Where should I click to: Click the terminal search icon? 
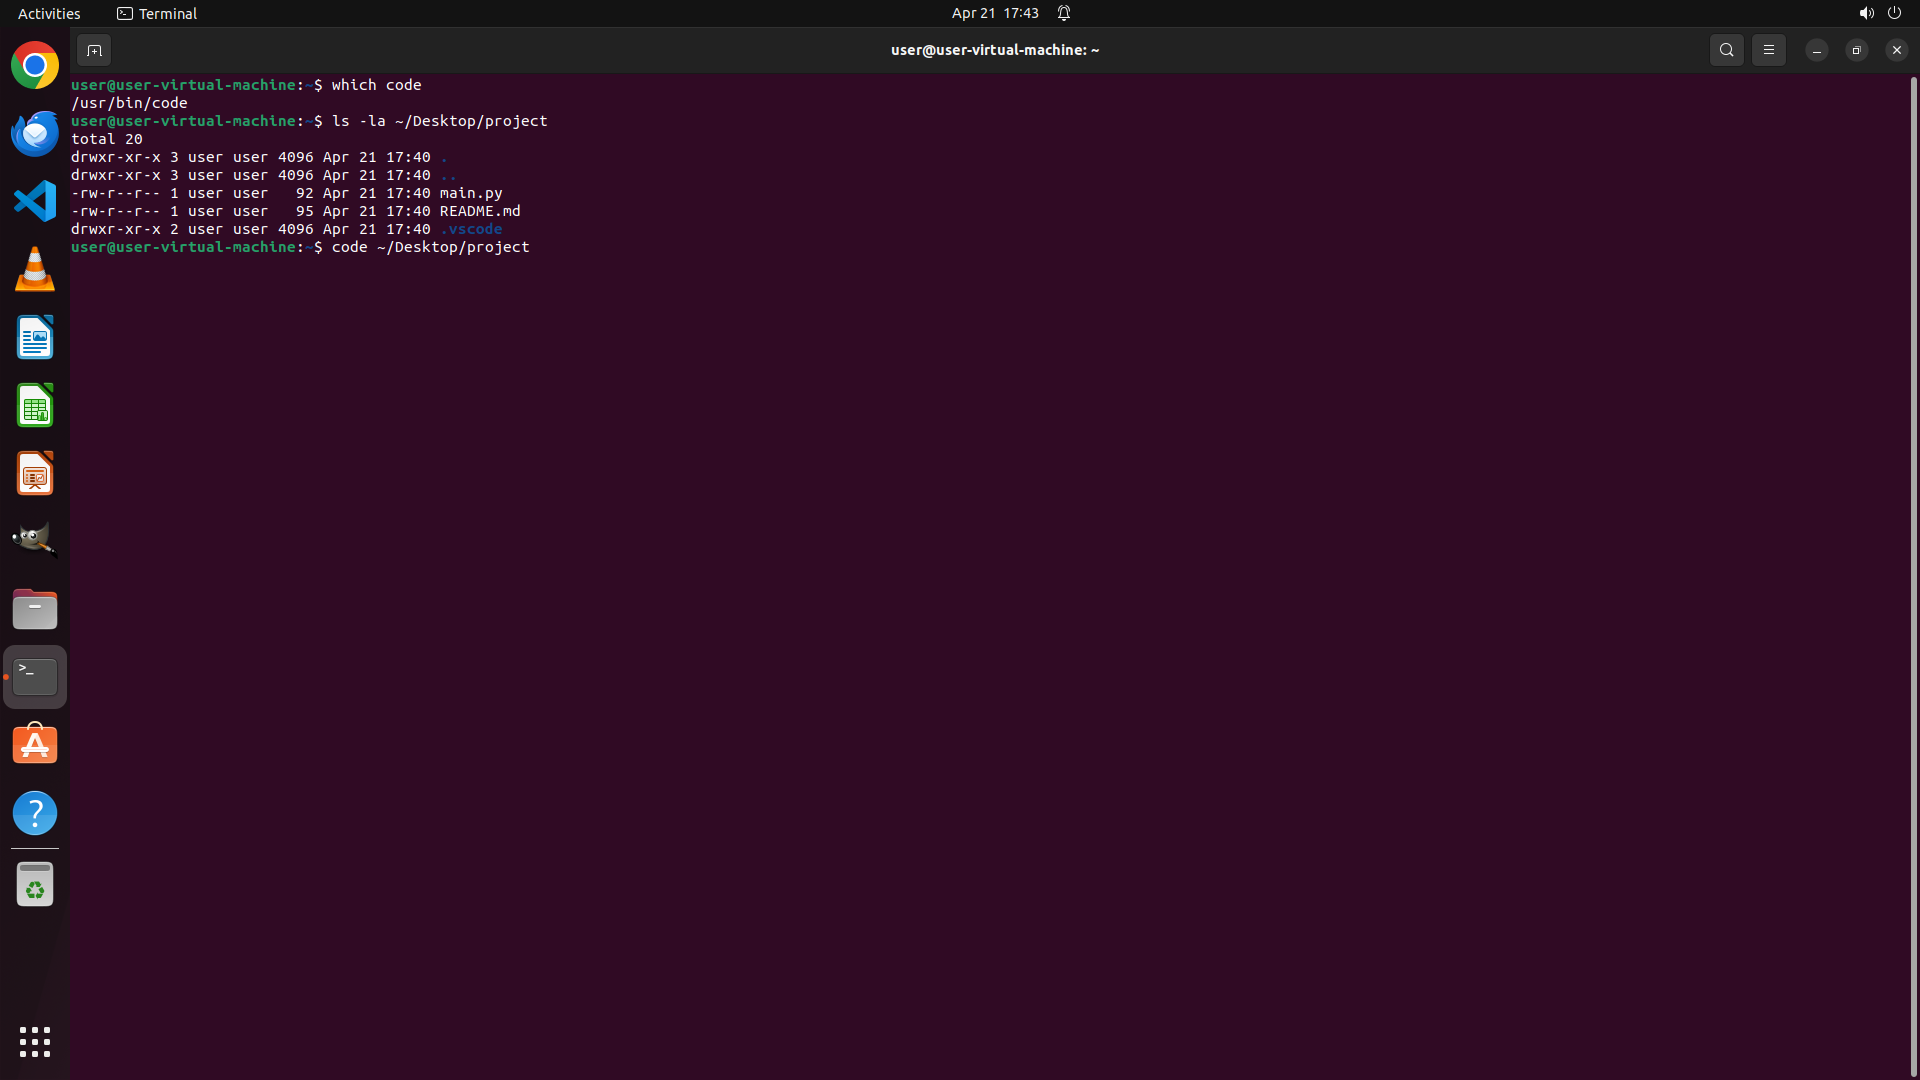(1726, 50)
